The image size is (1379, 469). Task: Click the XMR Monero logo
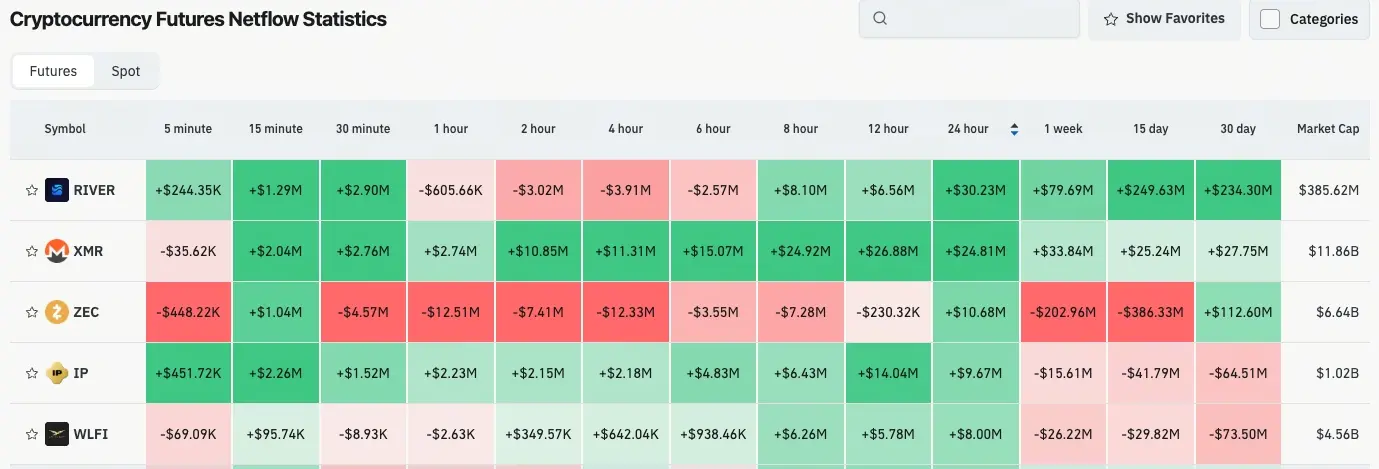click(x=57, y=251)
